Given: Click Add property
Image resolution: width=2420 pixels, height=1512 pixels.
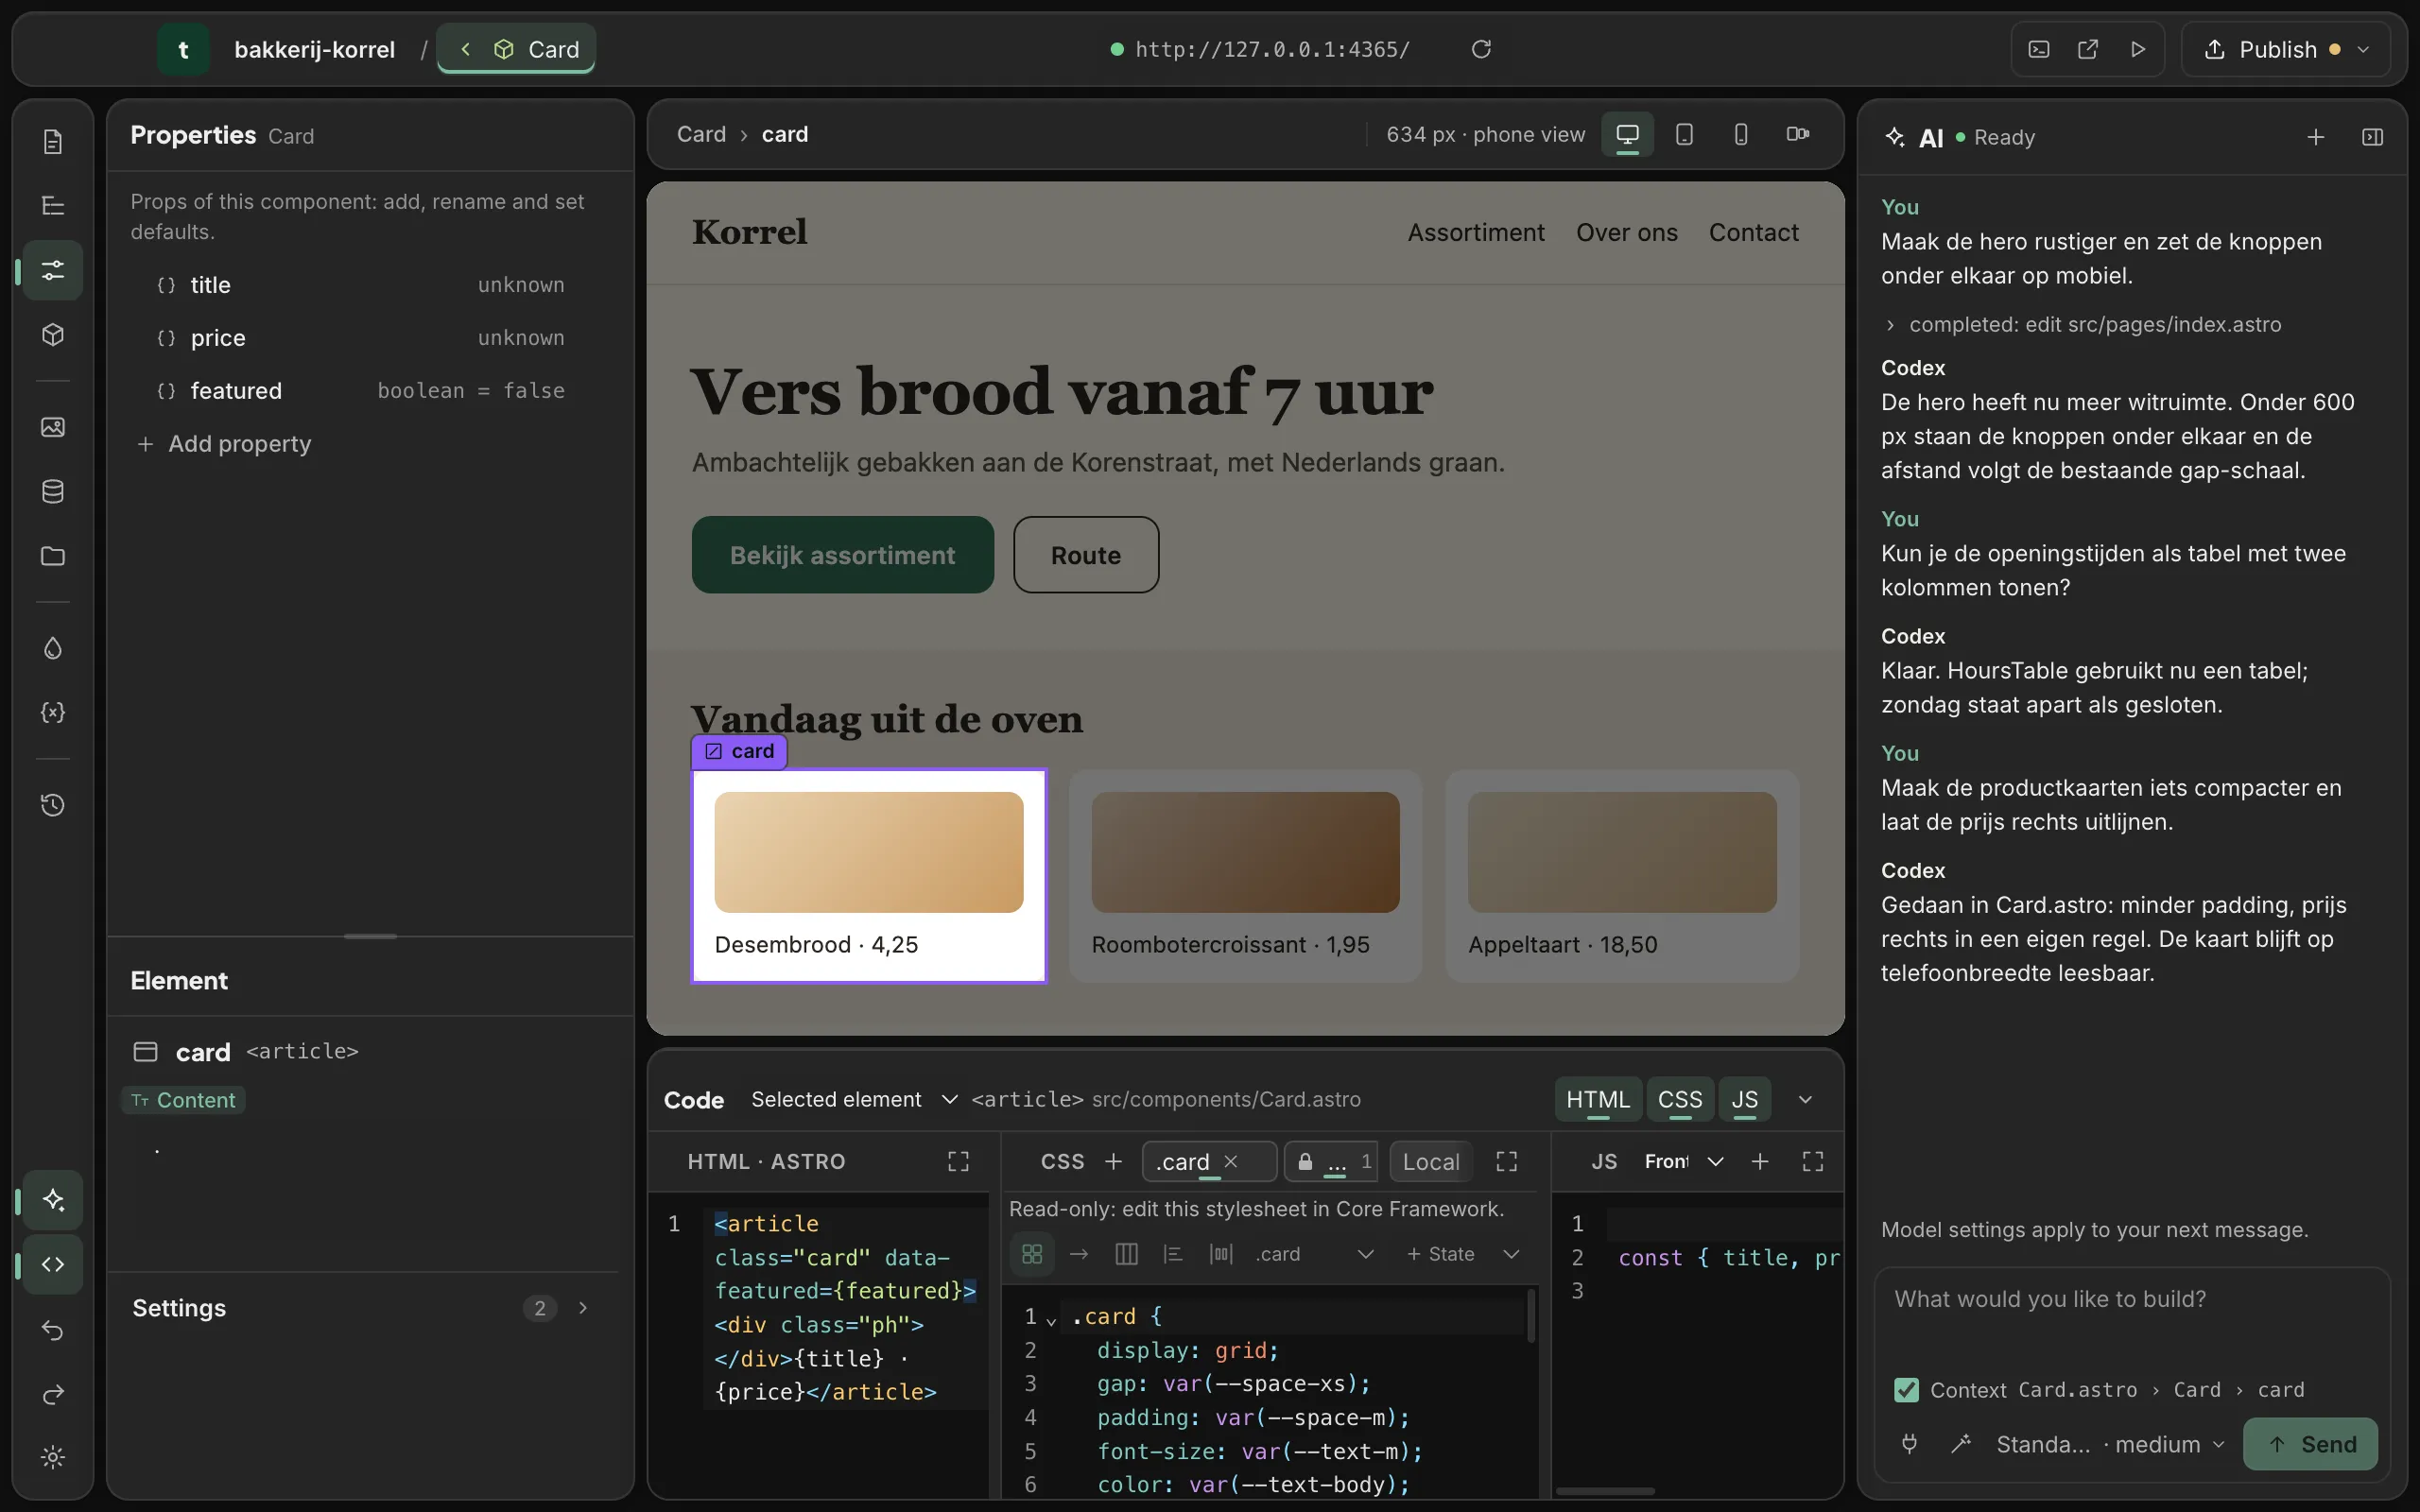Looking at the screenshot, I should coord(224,444).
